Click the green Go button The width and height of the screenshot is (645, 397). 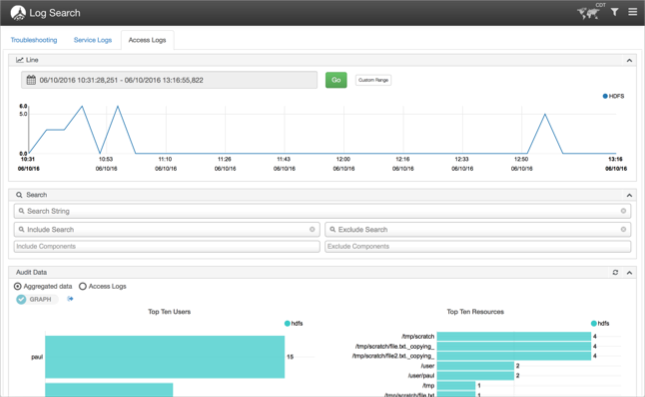click(x=336, y=80)
